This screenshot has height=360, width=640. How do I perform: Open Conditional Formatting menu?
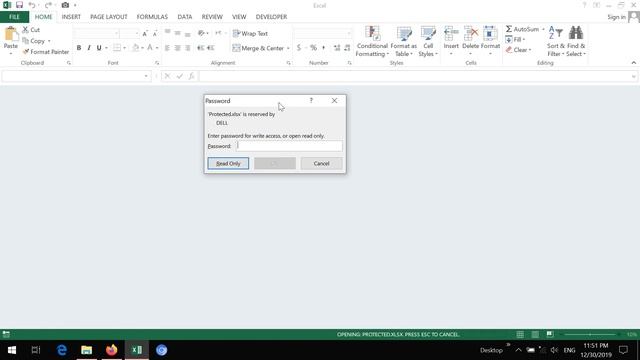pyautogui.click(x=372, y=42)
